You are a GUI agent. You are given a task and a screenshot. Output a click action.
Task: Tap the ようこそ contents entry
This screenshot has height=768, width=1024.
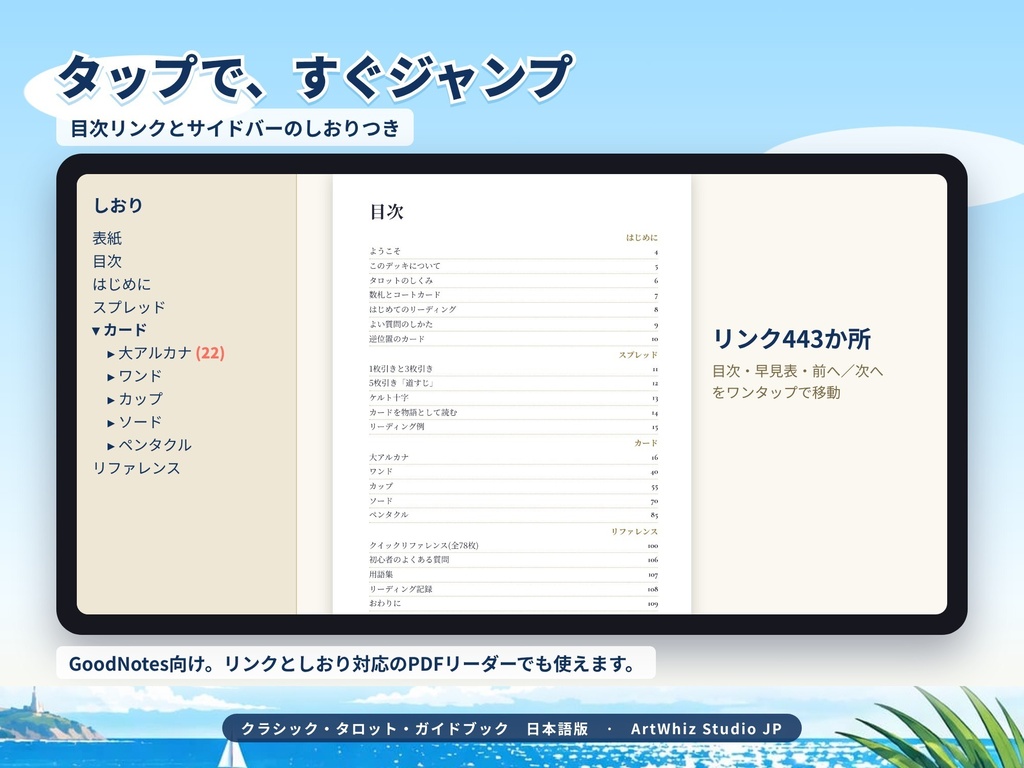[513, 251]
